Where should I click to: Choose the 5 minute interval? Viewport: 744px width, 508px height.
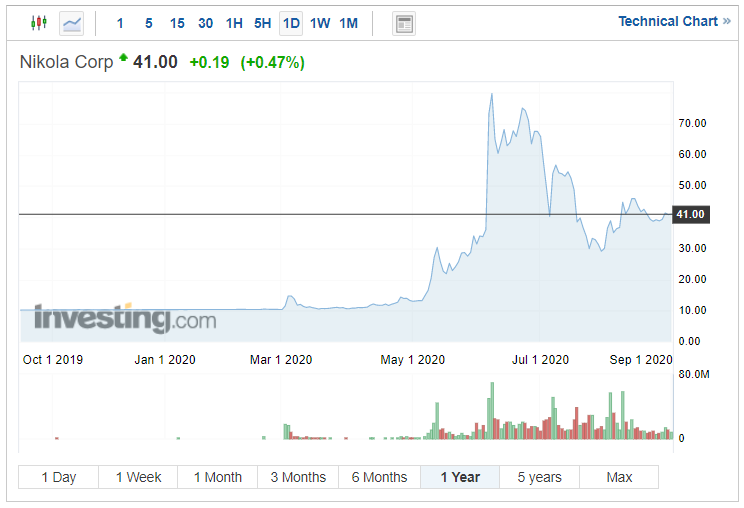(149, 23)
